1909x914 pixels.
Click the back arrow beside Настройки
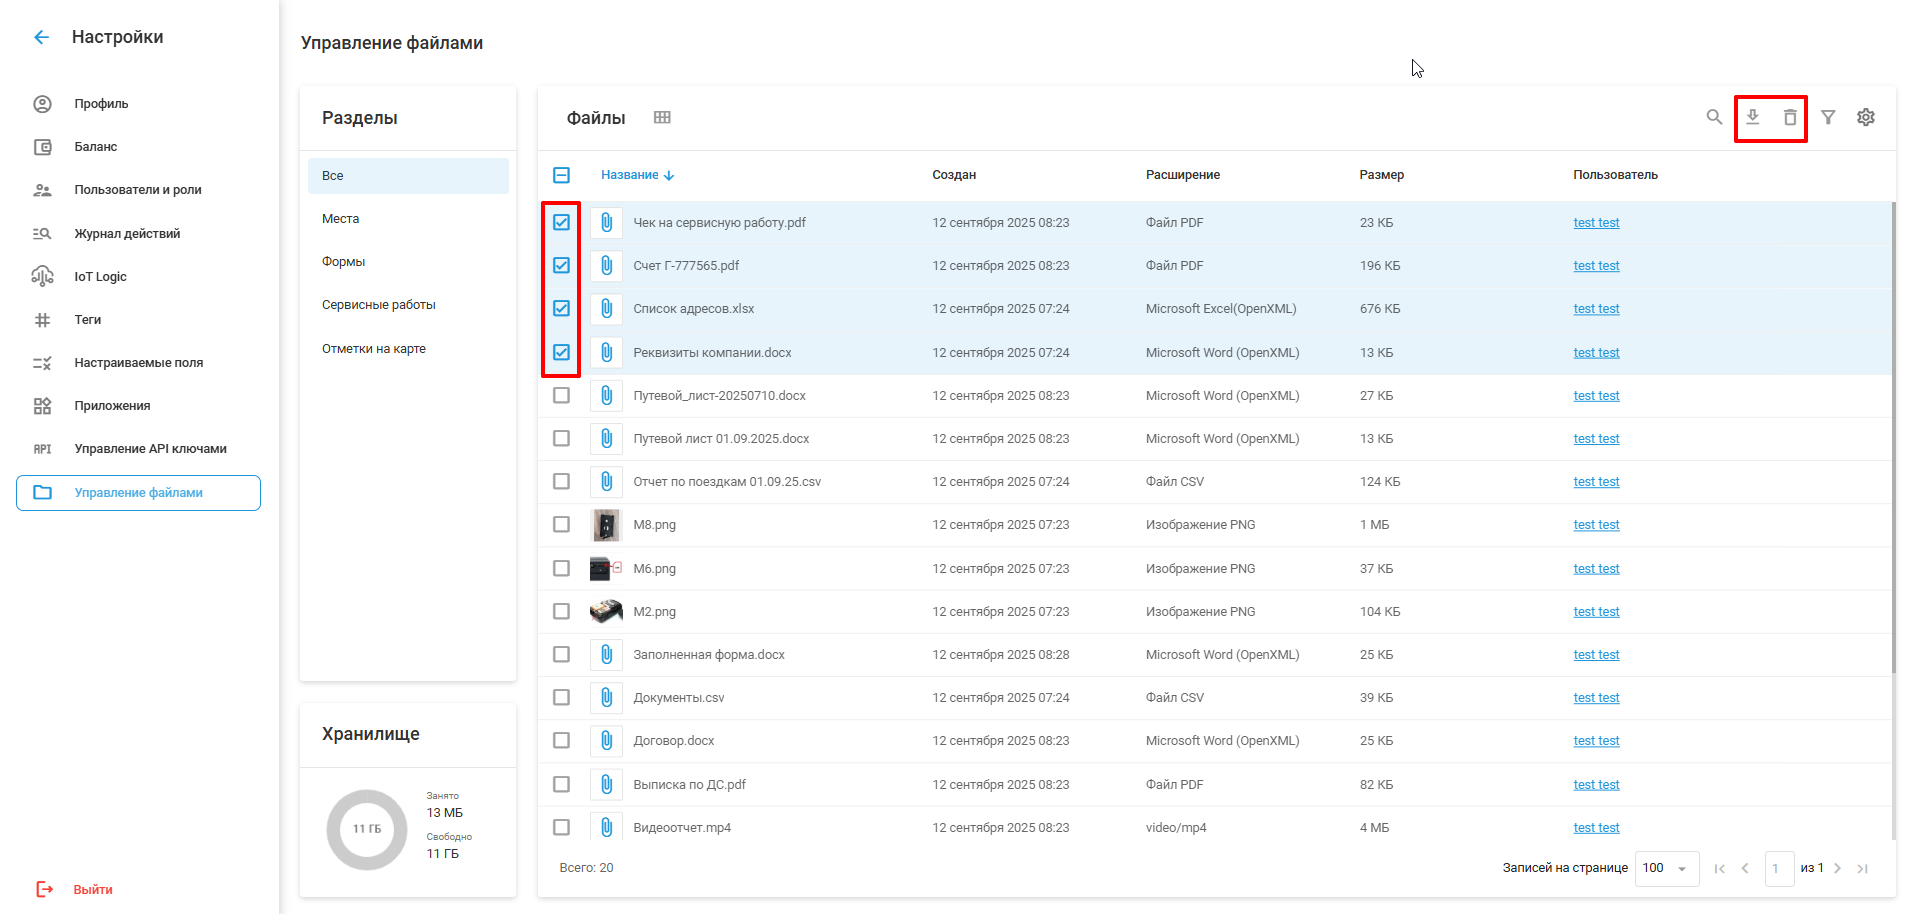pyautogui.click(x=41, y=37)
